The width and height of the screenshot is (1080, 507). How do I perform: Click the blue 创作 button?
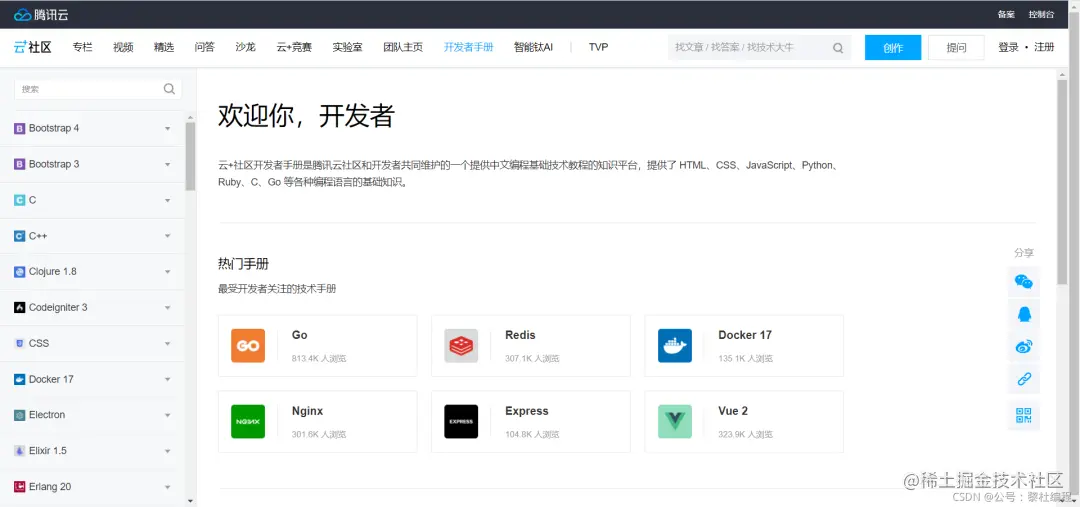(893, 48)
